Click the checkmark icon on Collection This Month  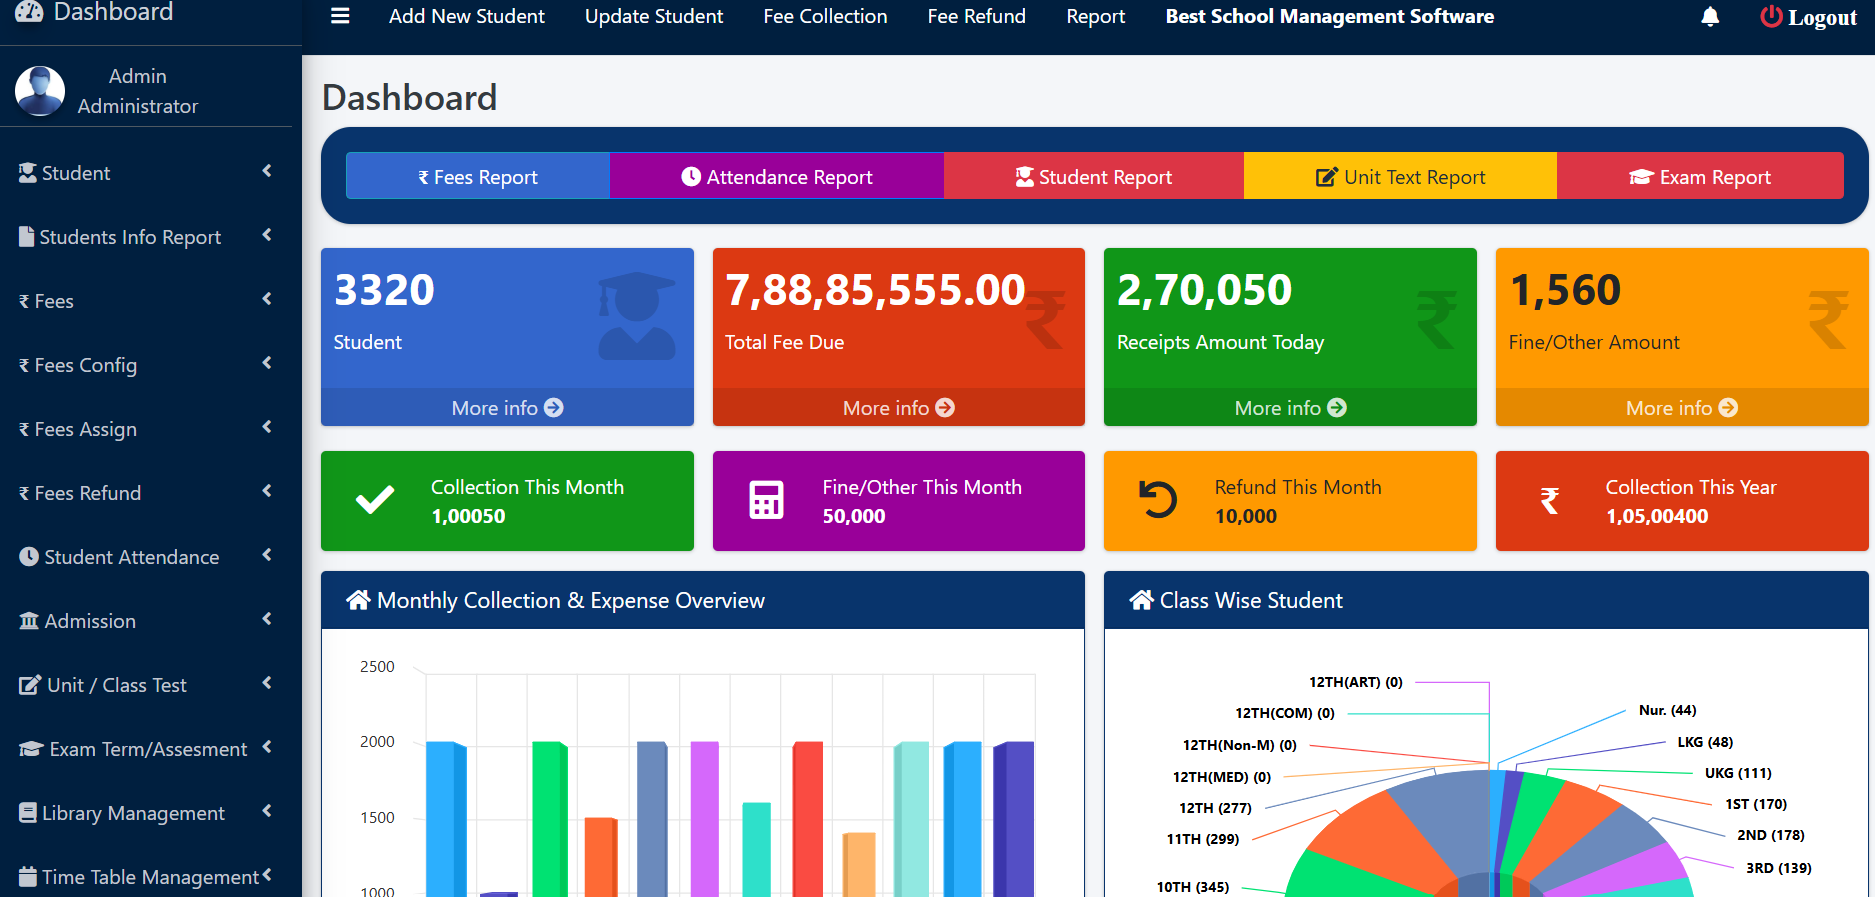click(375, 500)
